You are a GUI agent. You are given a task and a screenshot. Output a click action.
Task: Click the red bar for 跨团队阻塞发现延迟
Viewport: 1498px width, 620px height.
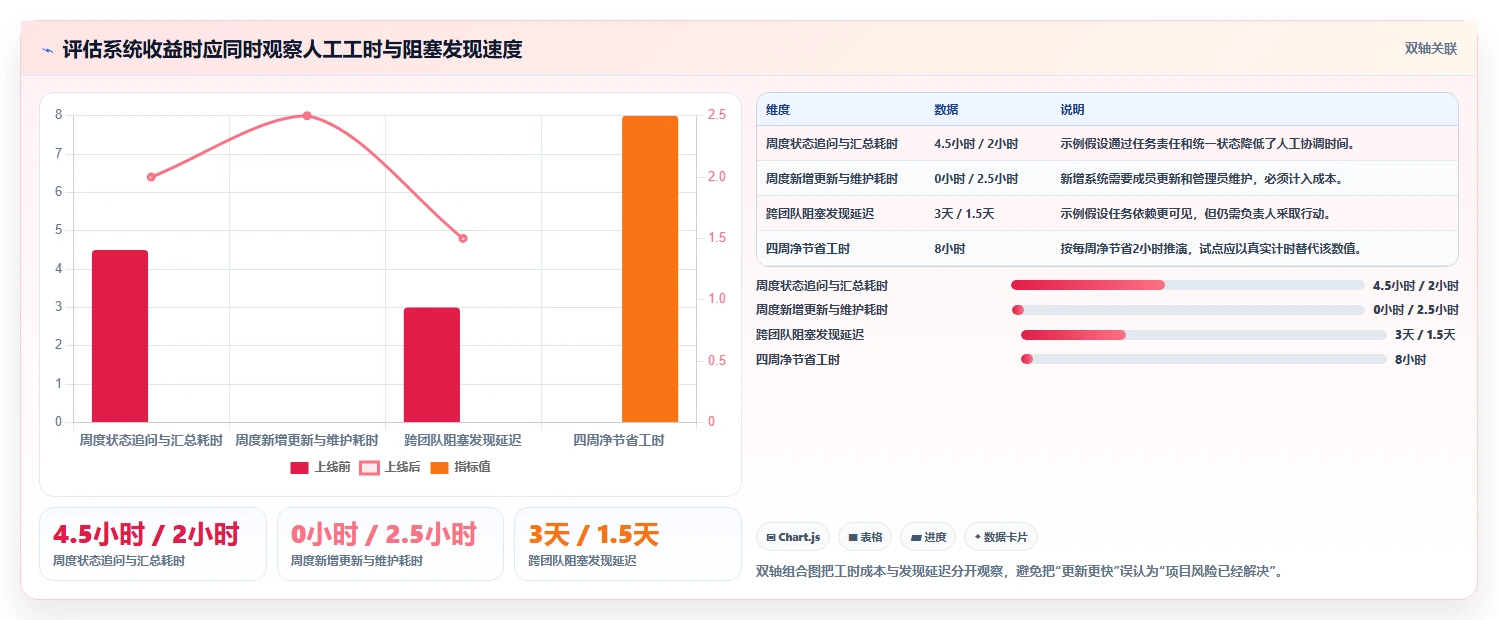point(432,365)
